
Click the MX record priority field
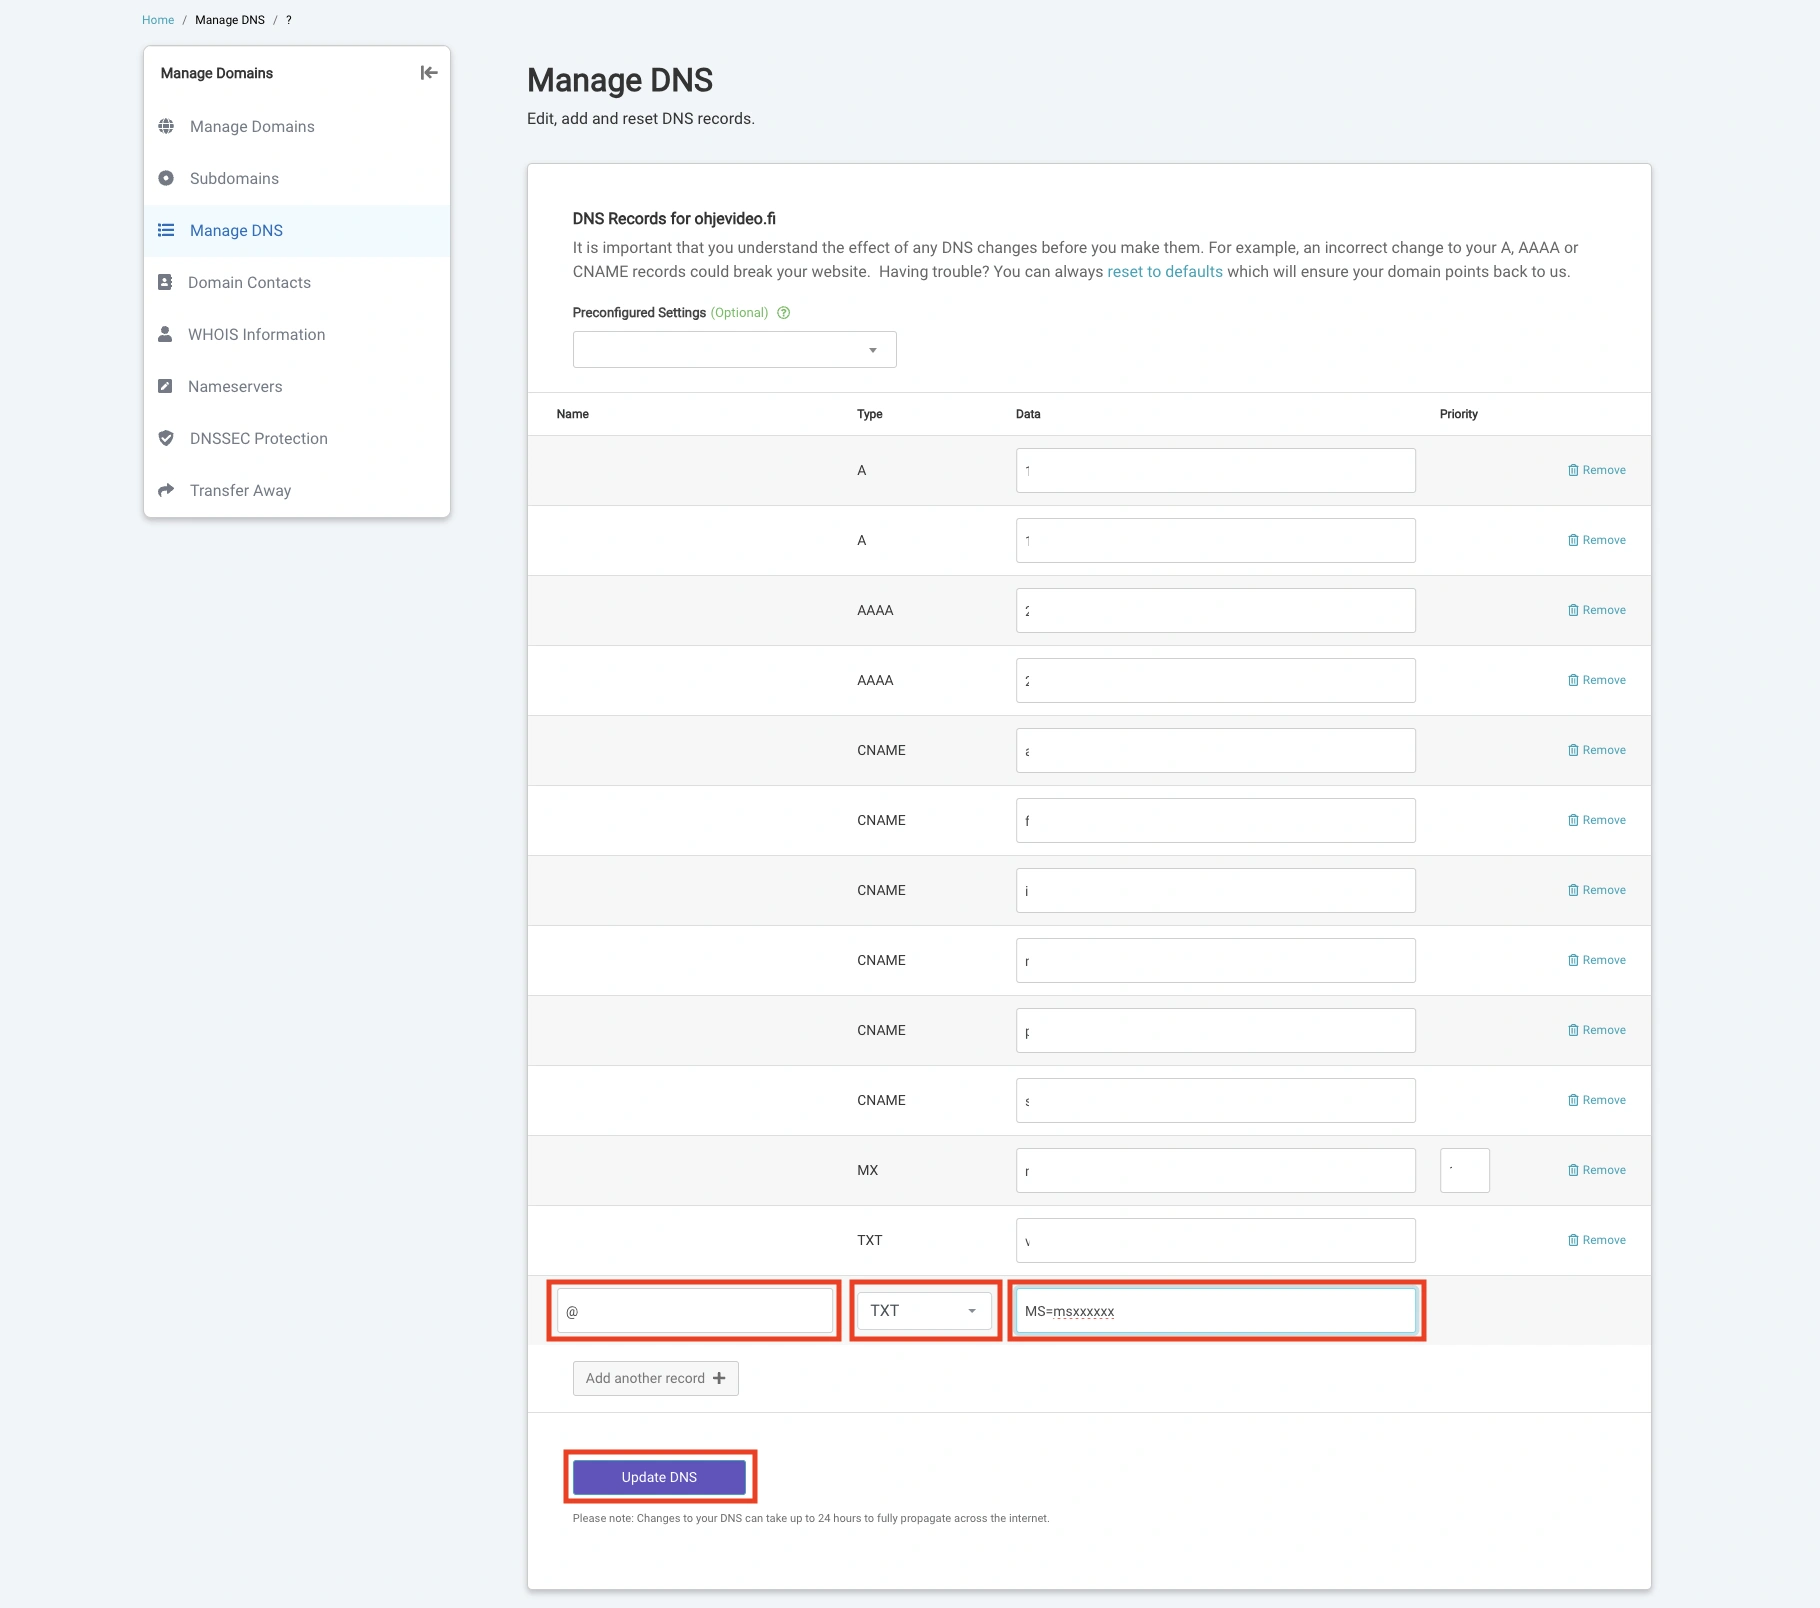pyautogui.click(x=1465, y=1170)
